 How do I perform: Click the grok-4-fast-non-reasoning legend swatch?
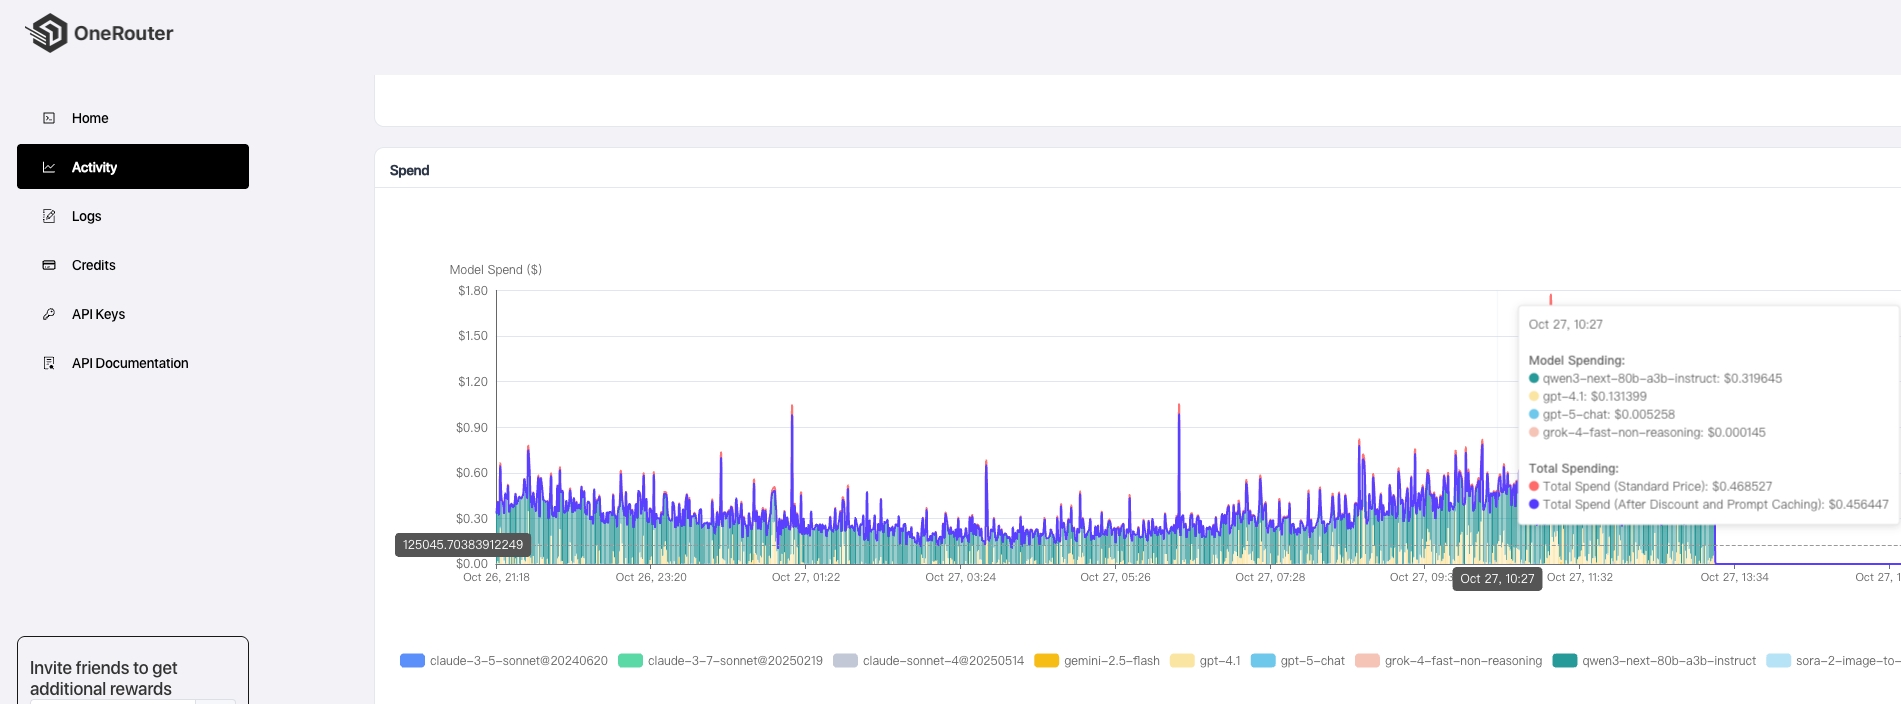pyautogui.click(x=1367, y=661)
